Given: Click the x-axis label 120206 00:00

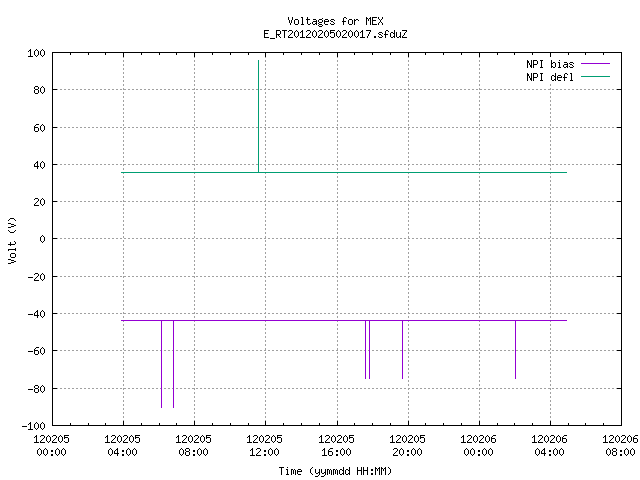Looking at the screenshot, I should pos(478,445).
